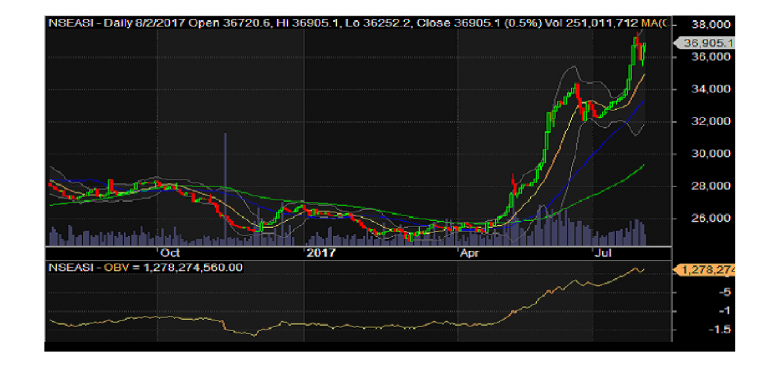Click the Oct date axis label

point(169,253)
